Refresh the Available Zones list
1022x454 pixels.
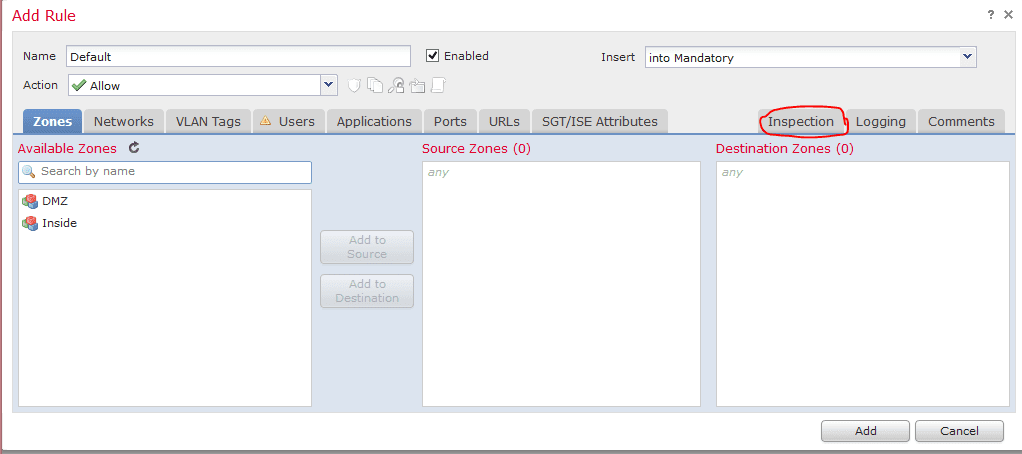click(x=134, y=148)
